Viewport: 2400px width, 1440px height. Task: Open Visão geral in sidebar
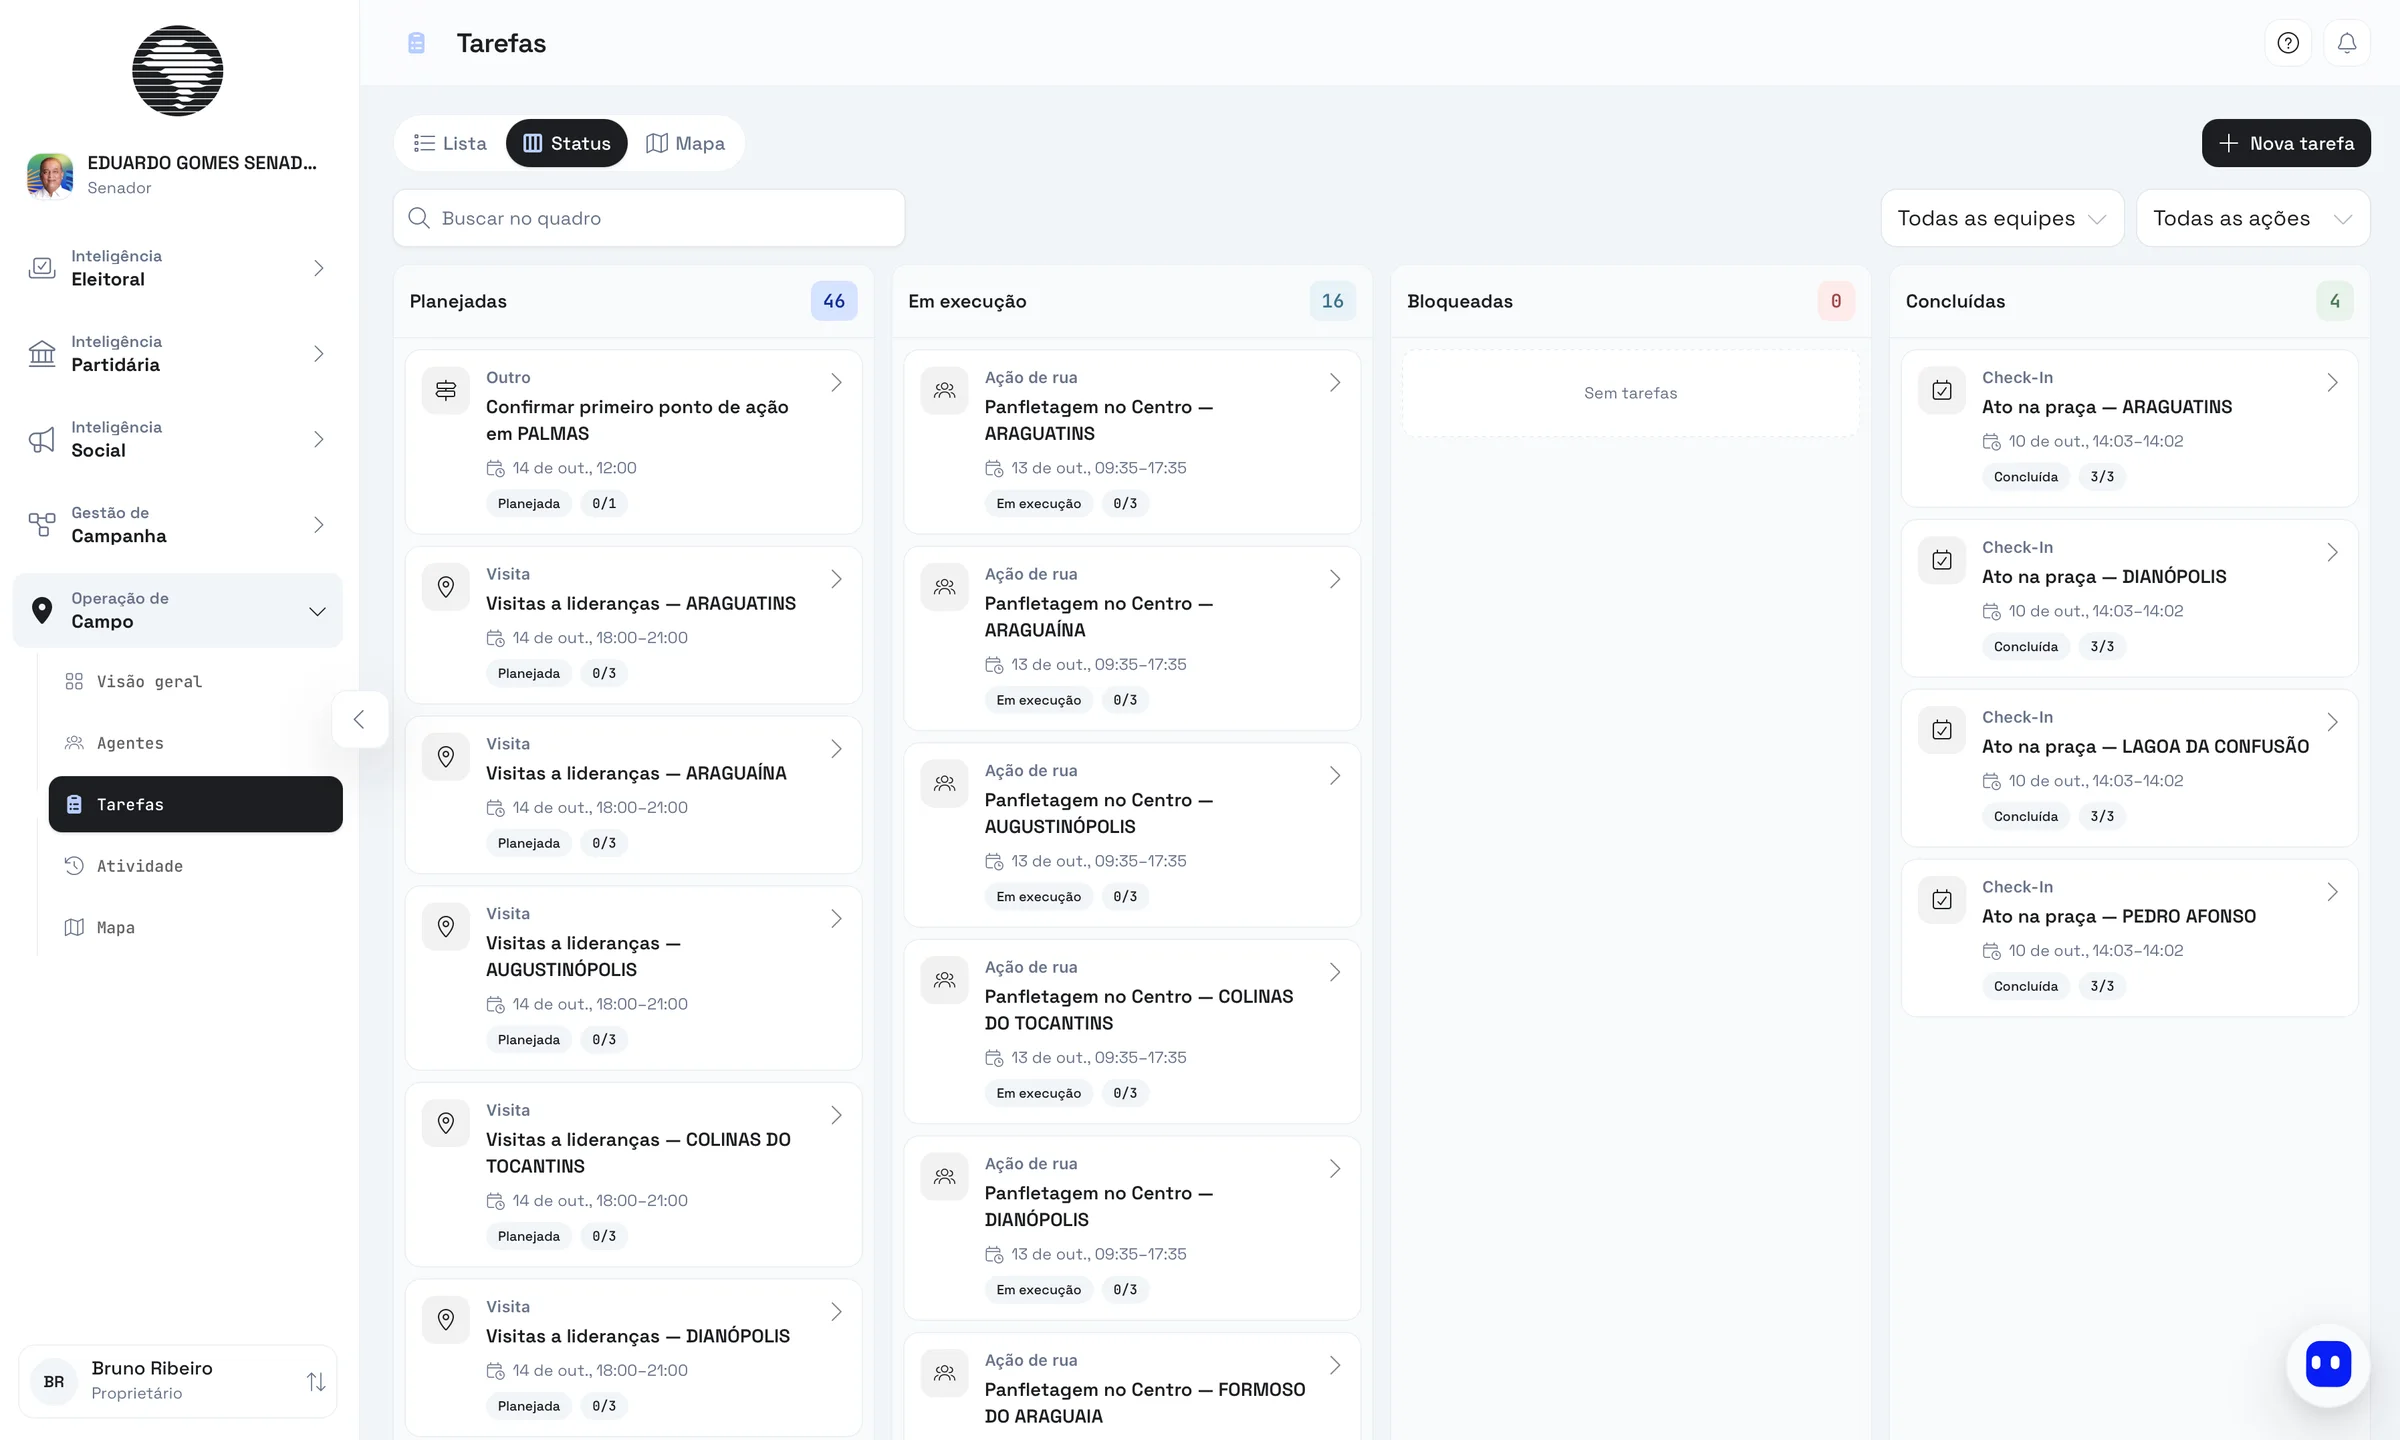tap(195, 681)
